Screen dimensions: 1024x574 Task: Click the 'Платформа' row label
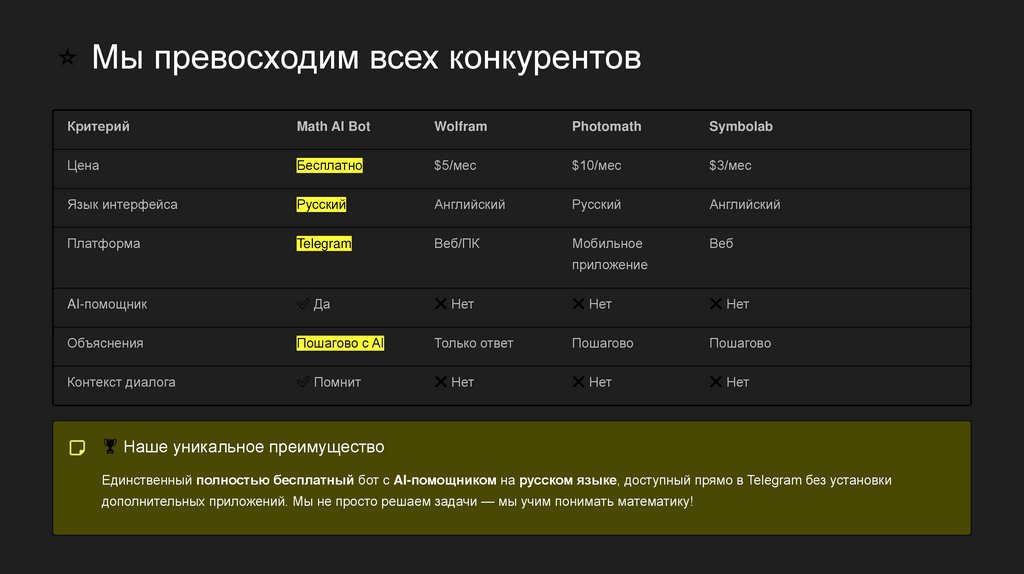tap(103, 244)
